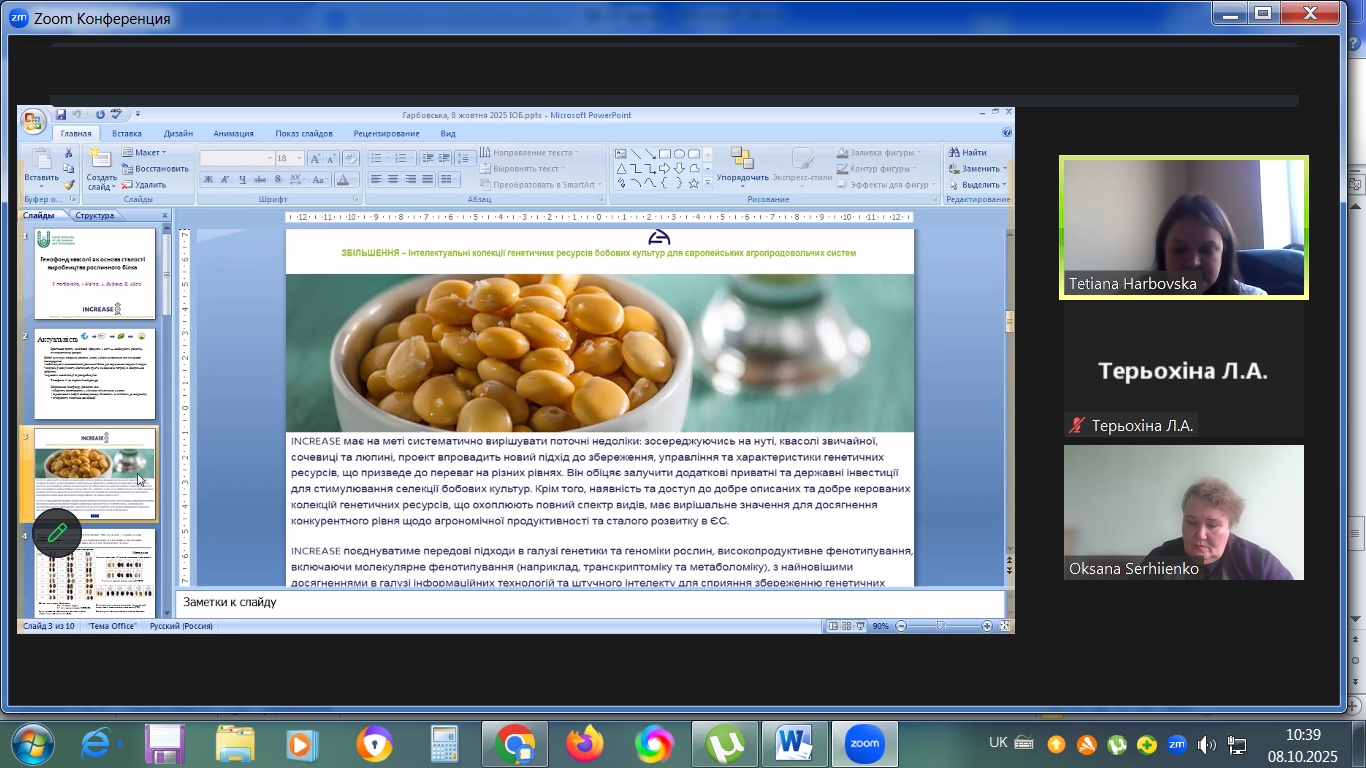1366x768 pixels.
Task: Click the Cut scissors icon
Action: pos(69,153)
